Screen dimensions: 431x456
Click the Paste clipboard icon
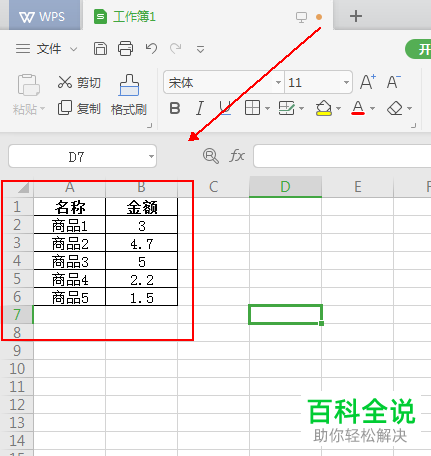pos(29,85)
